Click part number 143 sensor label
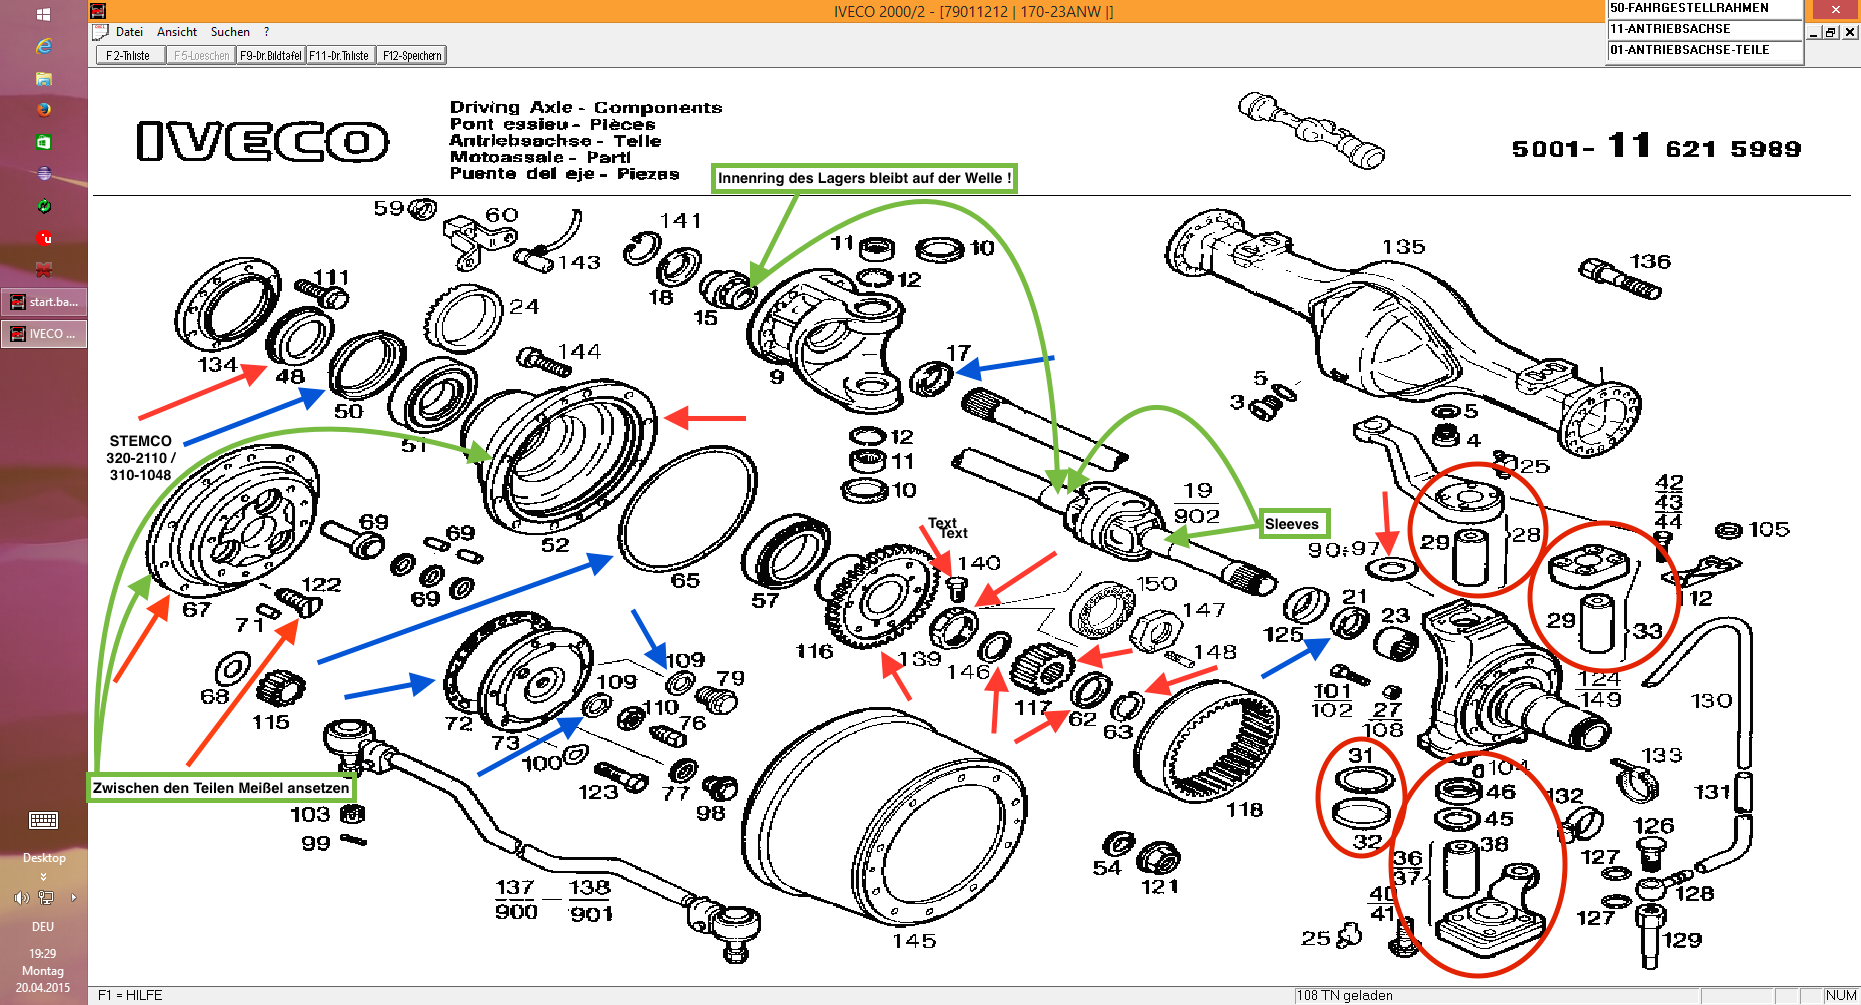1861x1005 pixels. (x=579, y=262)
